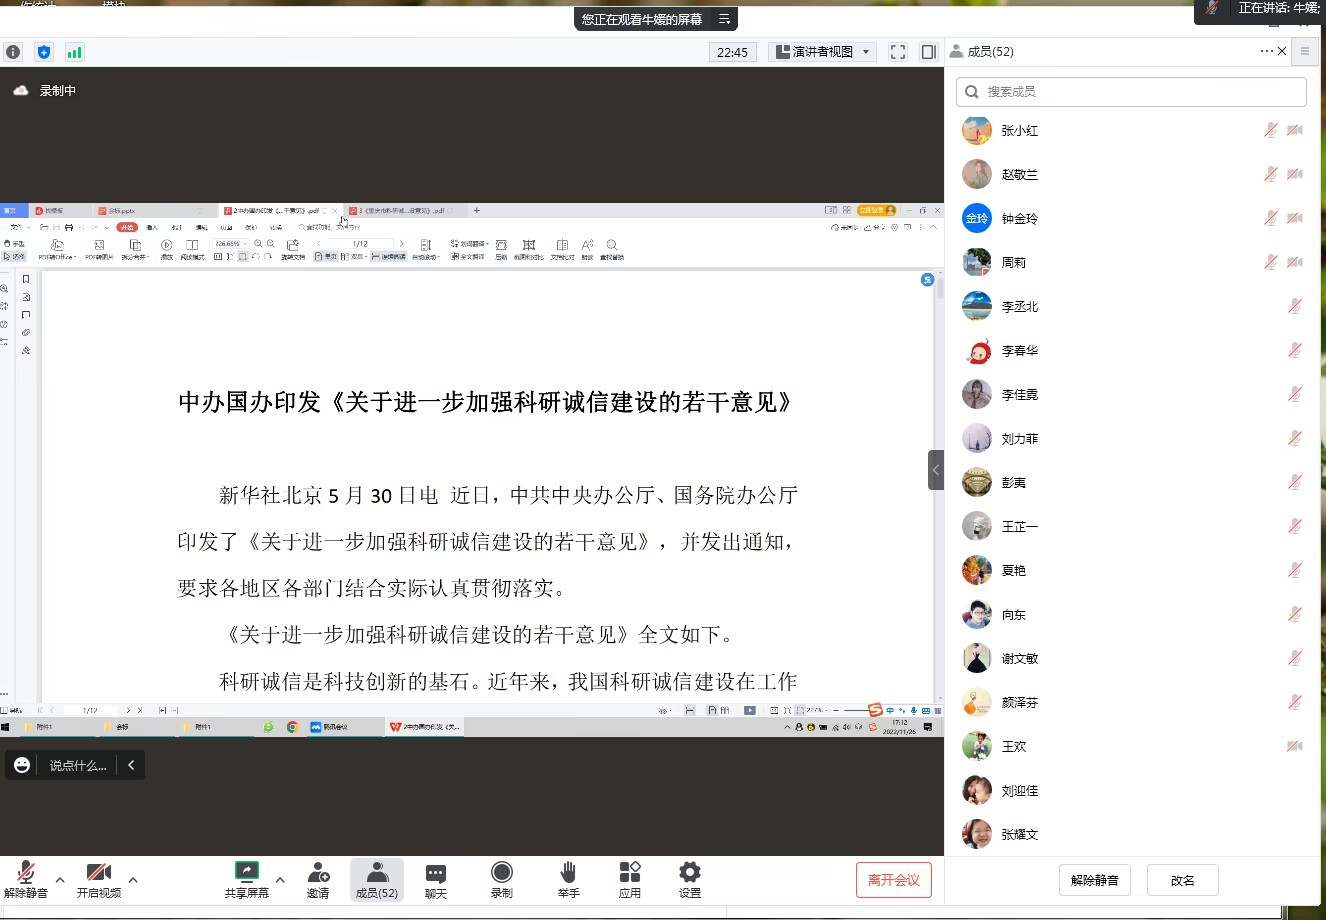Screen dimensions: 1326x920
Task: Open the 应用 apps icon
Action: click(630, 880)
